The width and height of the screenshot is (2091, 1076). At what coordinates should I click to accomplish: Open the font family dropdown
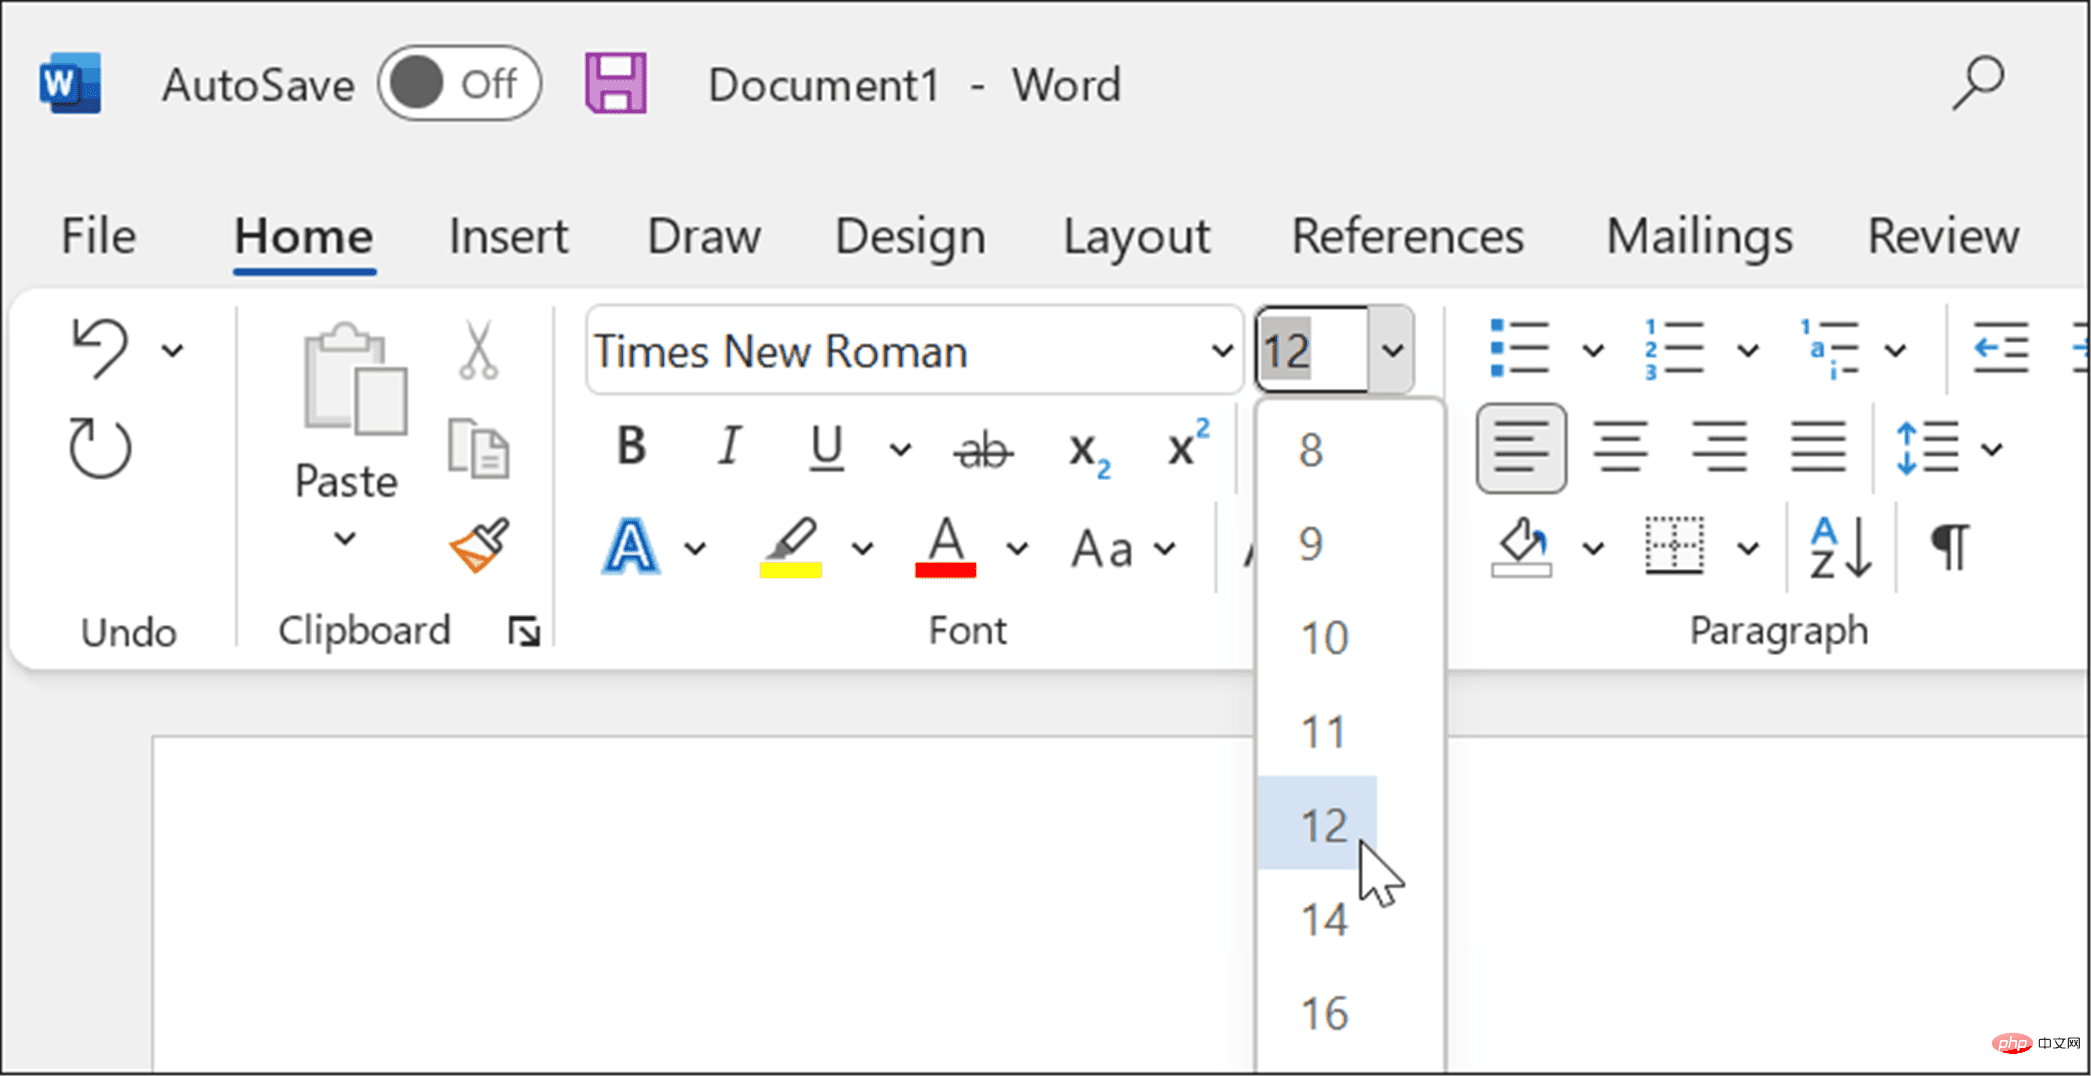pyautogui.click(x=1222, y=350)
